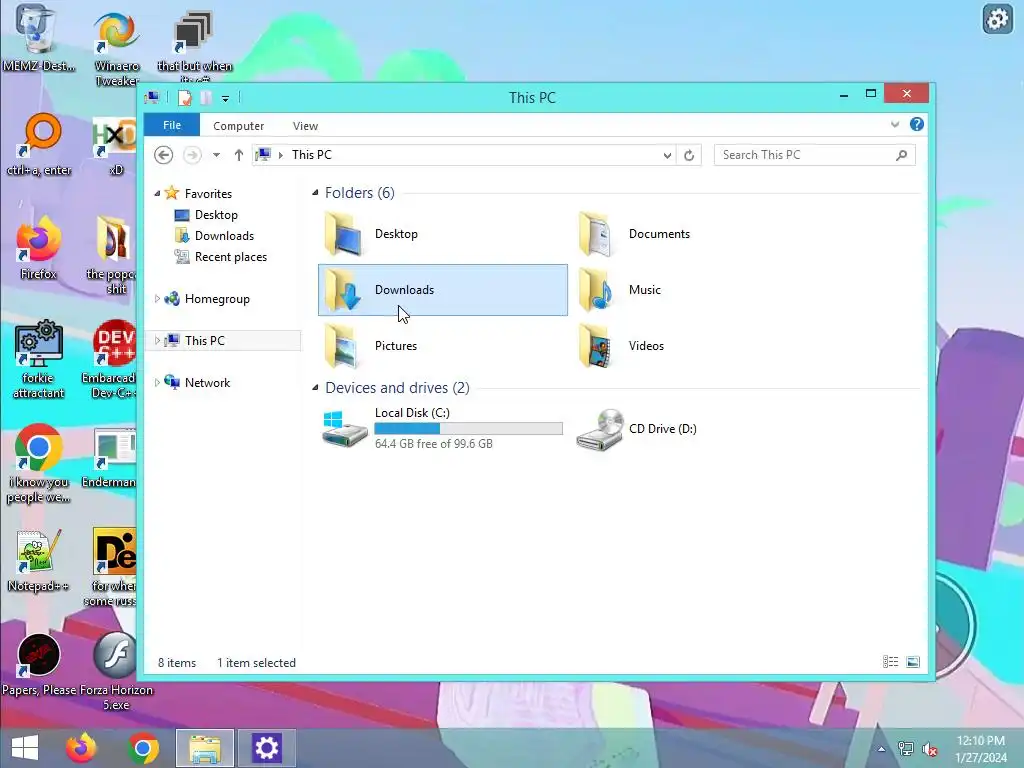Open settings gear at top-right of desktop
Image resolution: width=1024 pixels, height=768 pixels.
point(997,19)
